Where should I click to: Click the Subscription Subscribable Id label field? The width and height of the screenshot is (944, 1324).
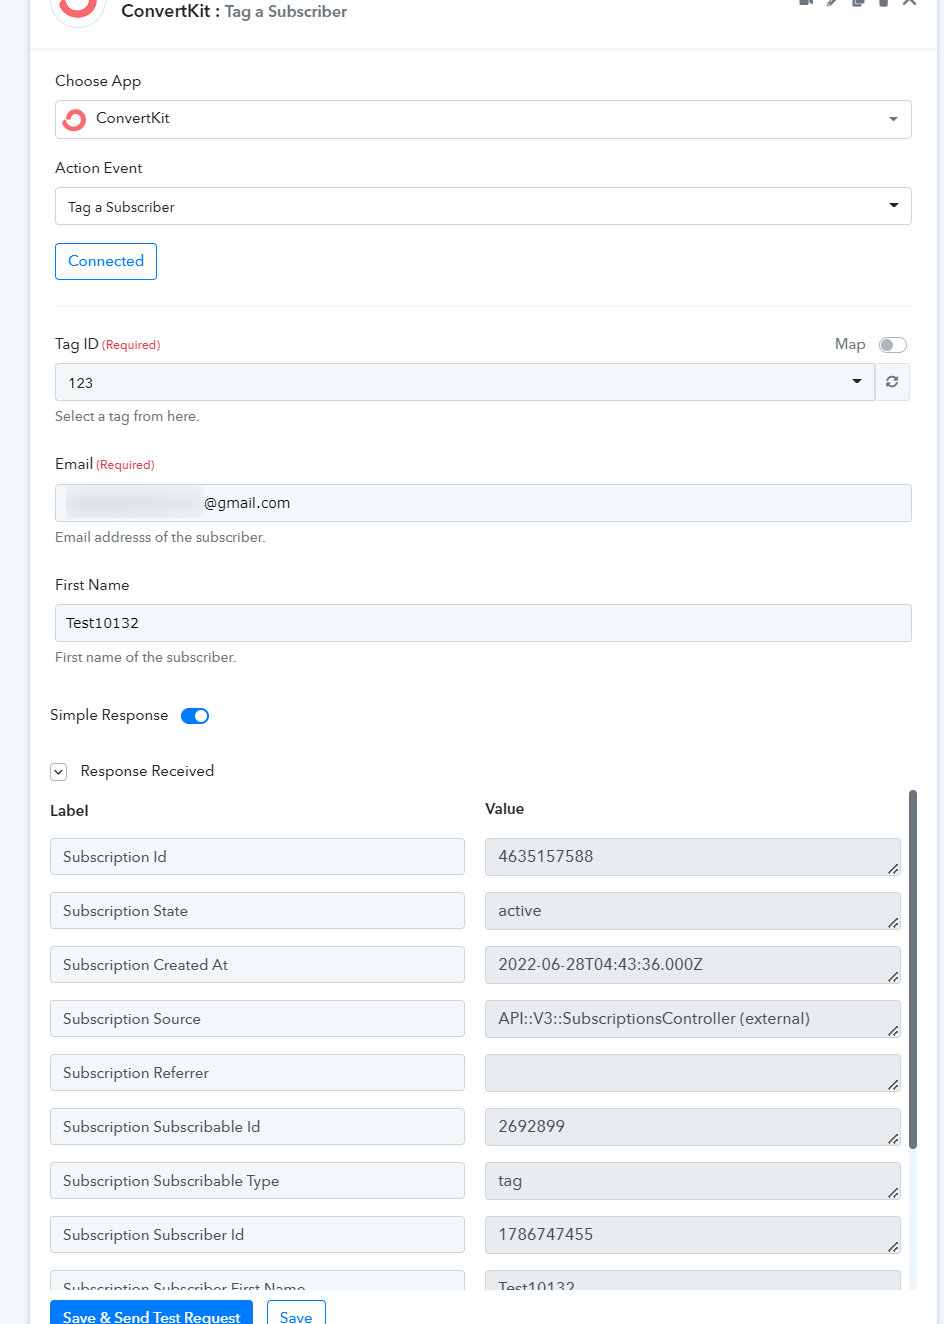[257, 1127]
